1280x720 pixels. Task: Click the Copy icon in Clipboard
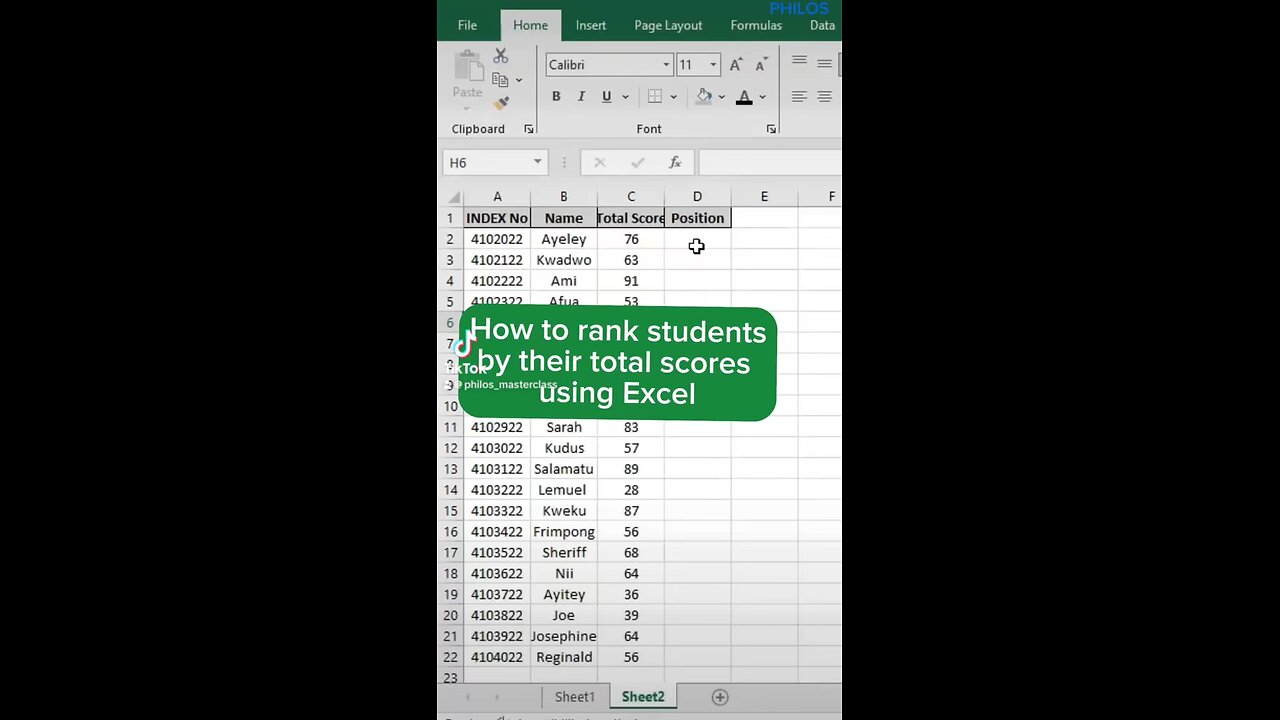point(500,79)
